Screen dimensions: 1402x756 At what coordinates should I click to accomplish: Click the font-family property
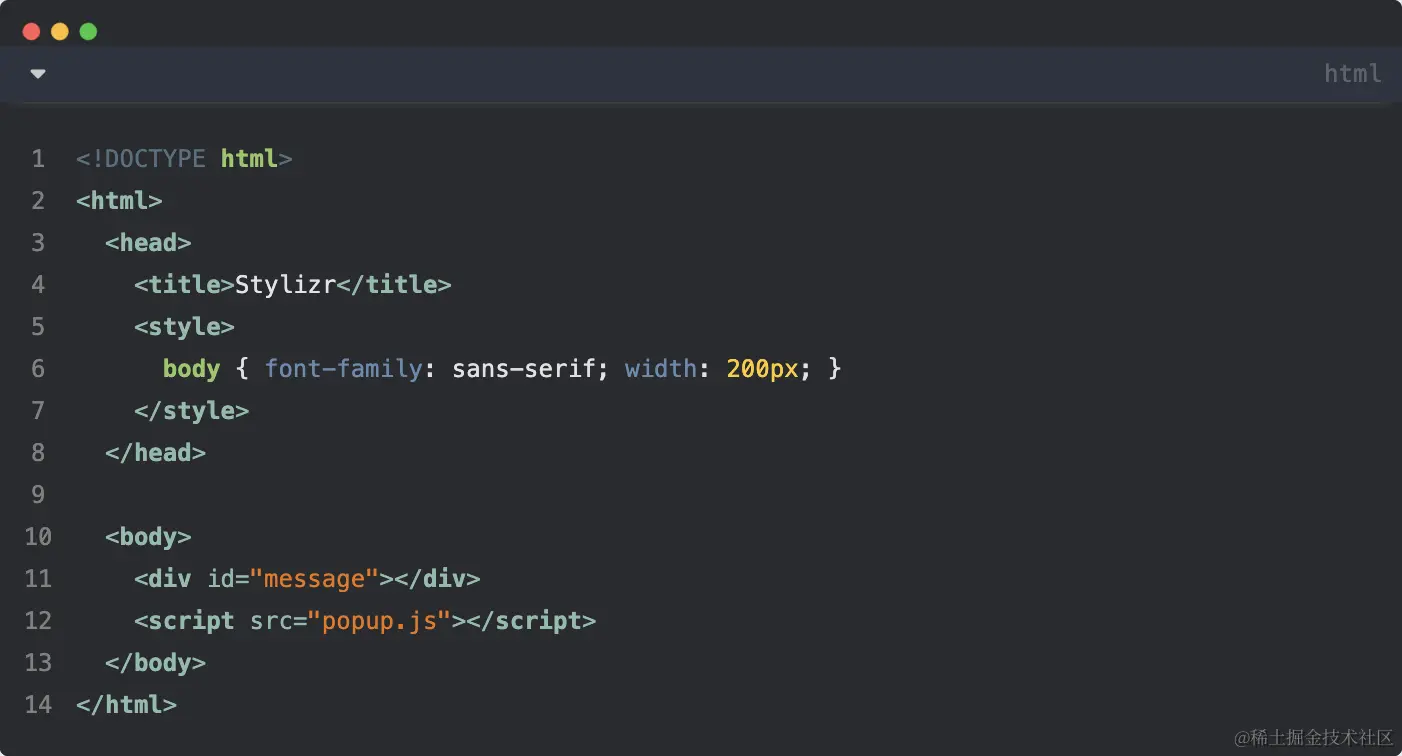pyautogui.click(x=343, y=369)
